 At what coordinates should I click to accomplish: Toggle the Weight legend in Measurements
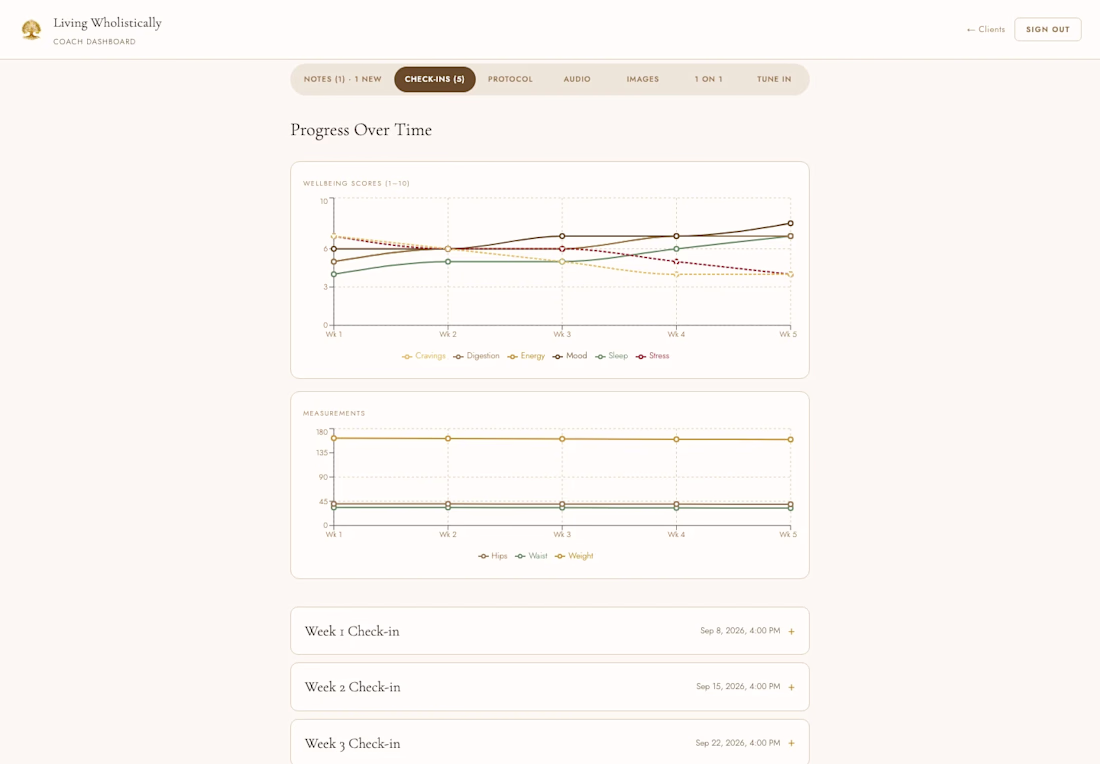pos(574,556)
